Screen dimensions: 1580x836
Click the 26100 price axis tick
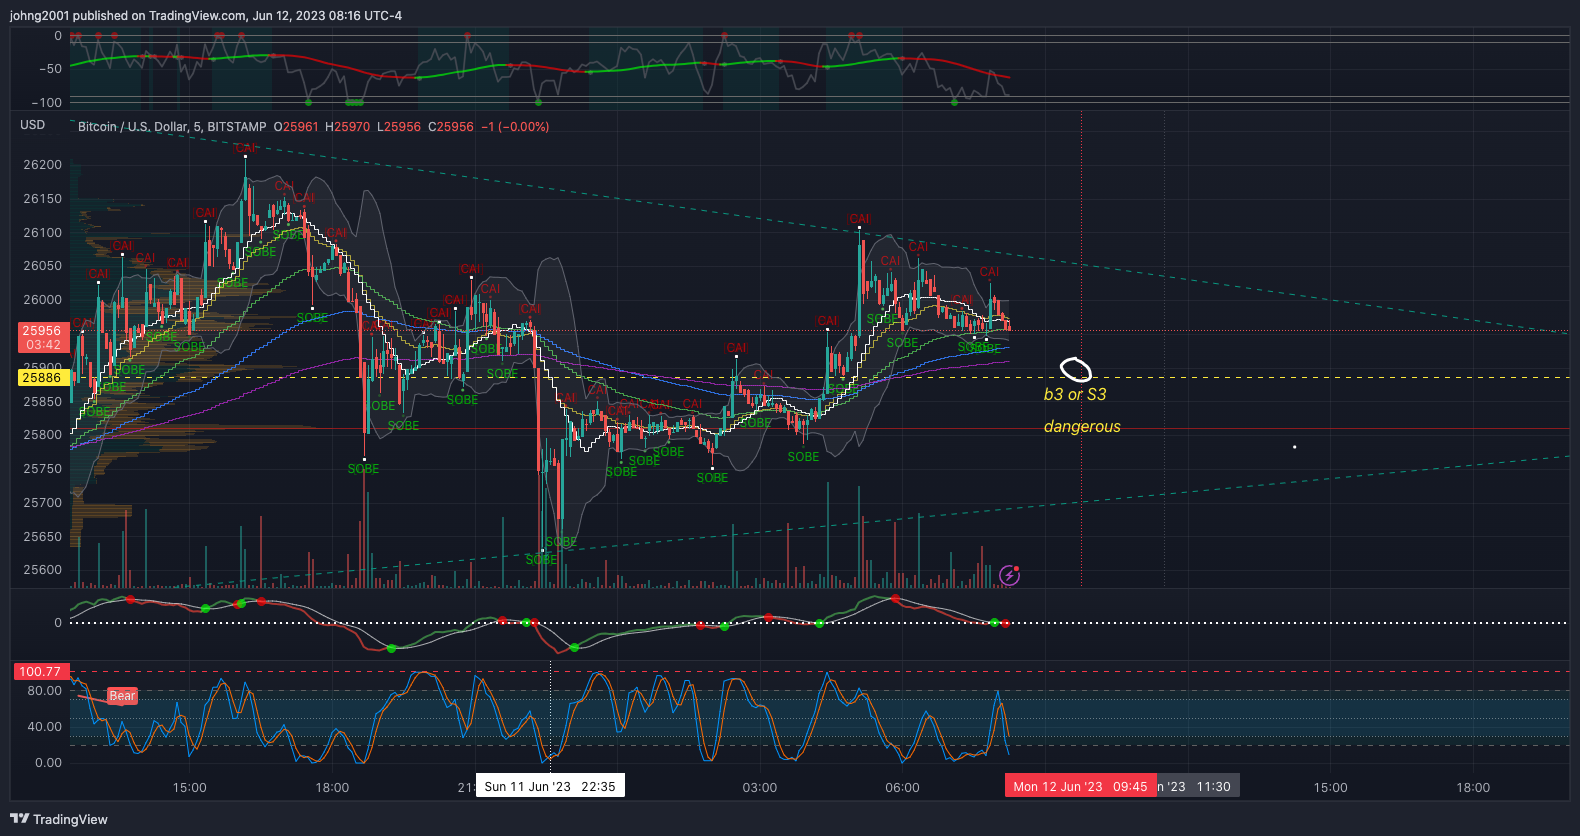(x=42, y=233)
